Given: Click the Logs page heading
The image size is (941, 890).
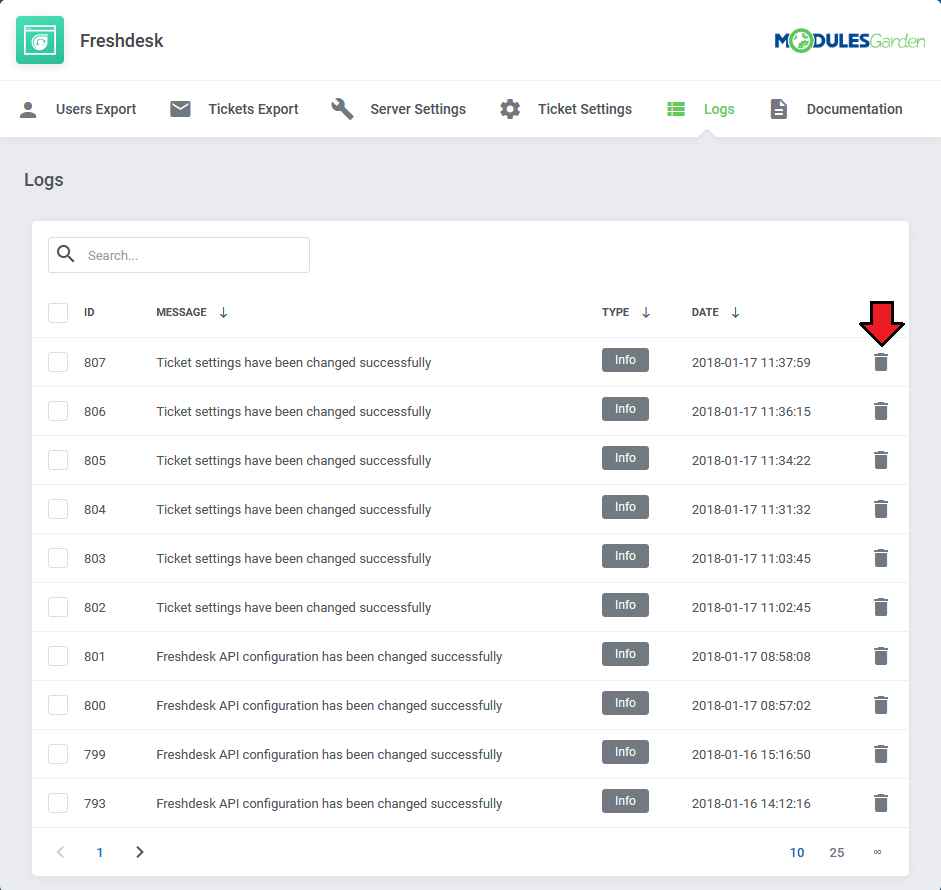Looking at the screenshot, I should pyautogui.click(x=44, y=180).
